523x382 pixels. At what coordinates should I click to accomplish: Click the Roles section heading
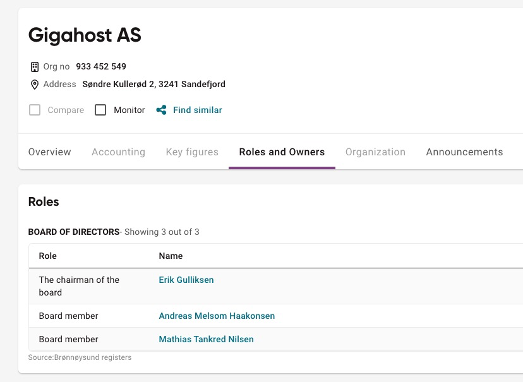(44, 202)
